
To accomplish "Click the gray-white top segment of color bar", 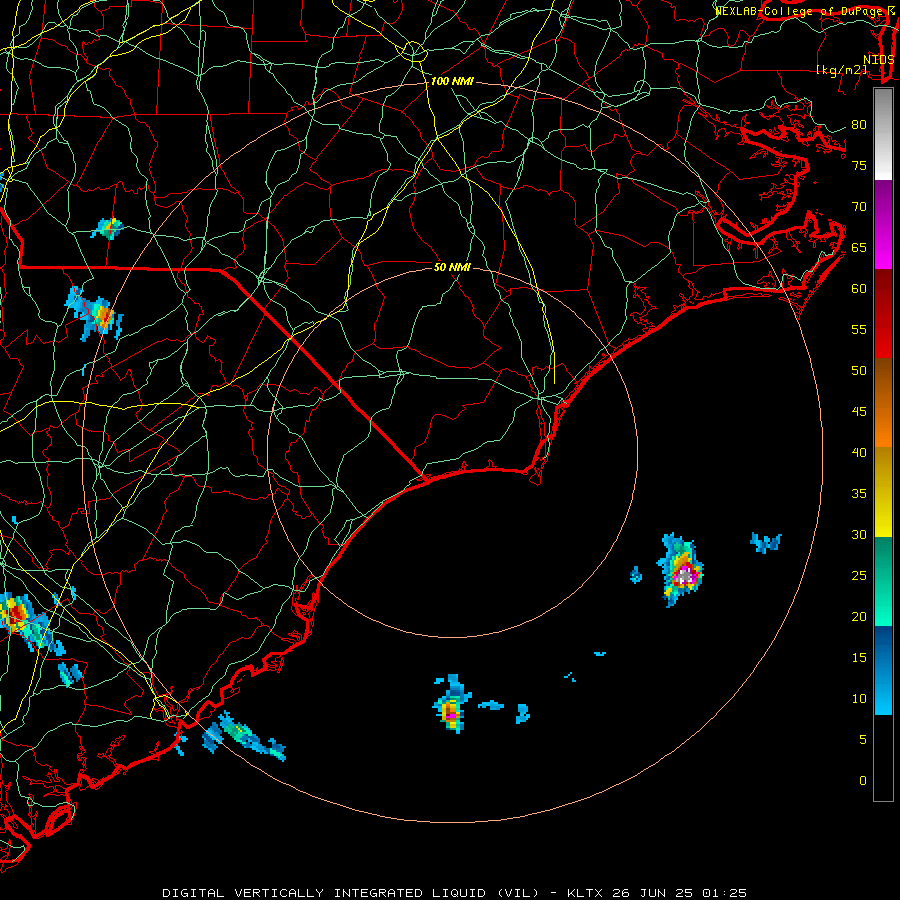I will 883,134.
